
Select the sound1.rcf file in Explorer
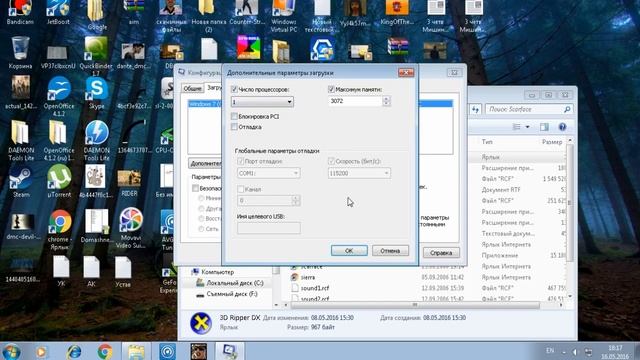point(315,288)
